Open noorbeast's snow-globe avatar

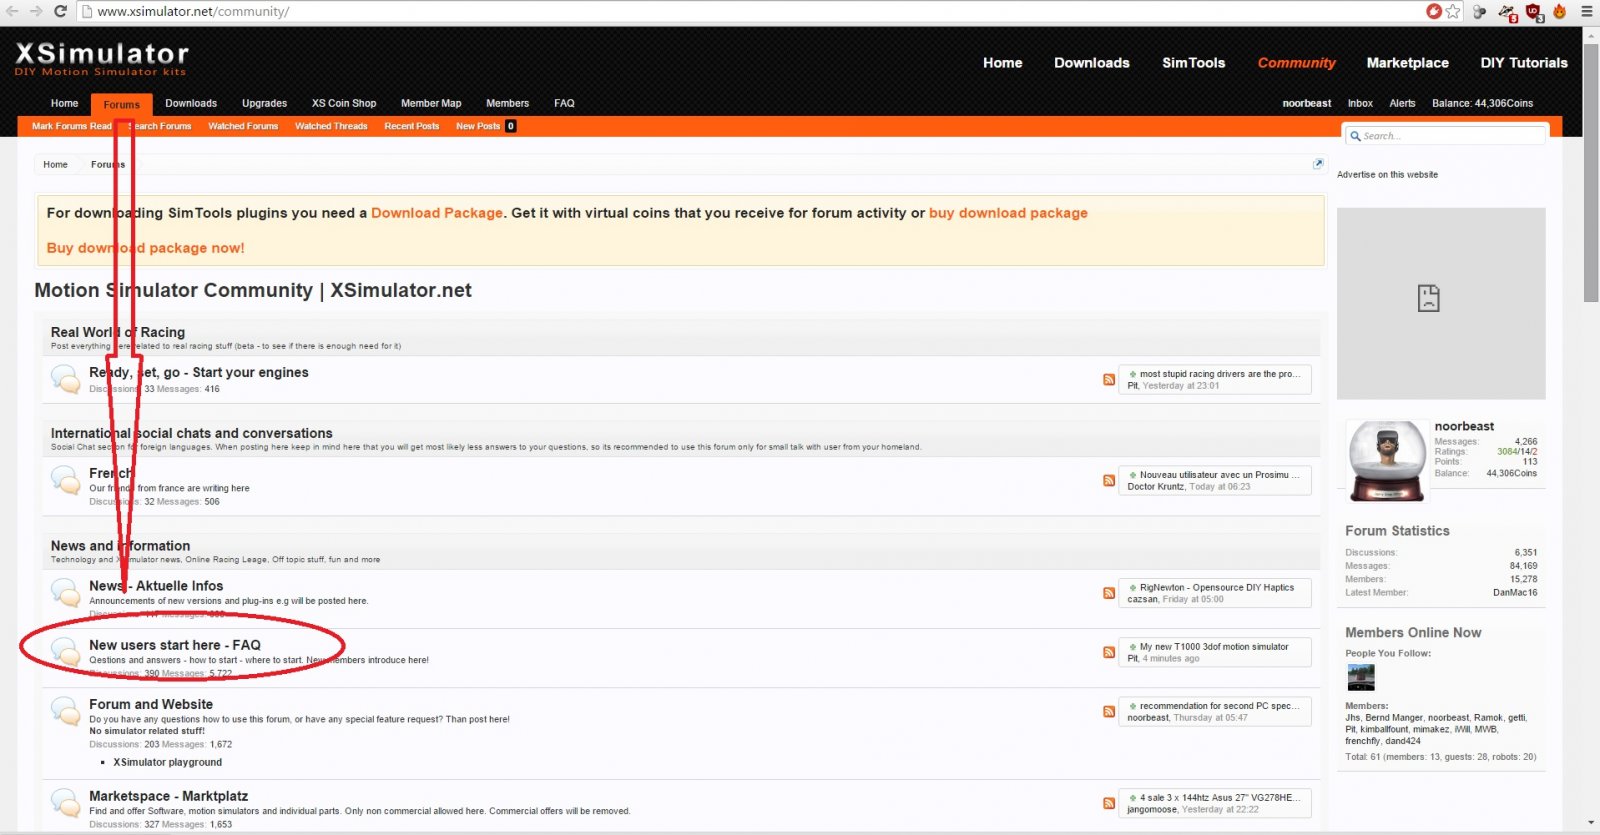tap(1386, 460)
